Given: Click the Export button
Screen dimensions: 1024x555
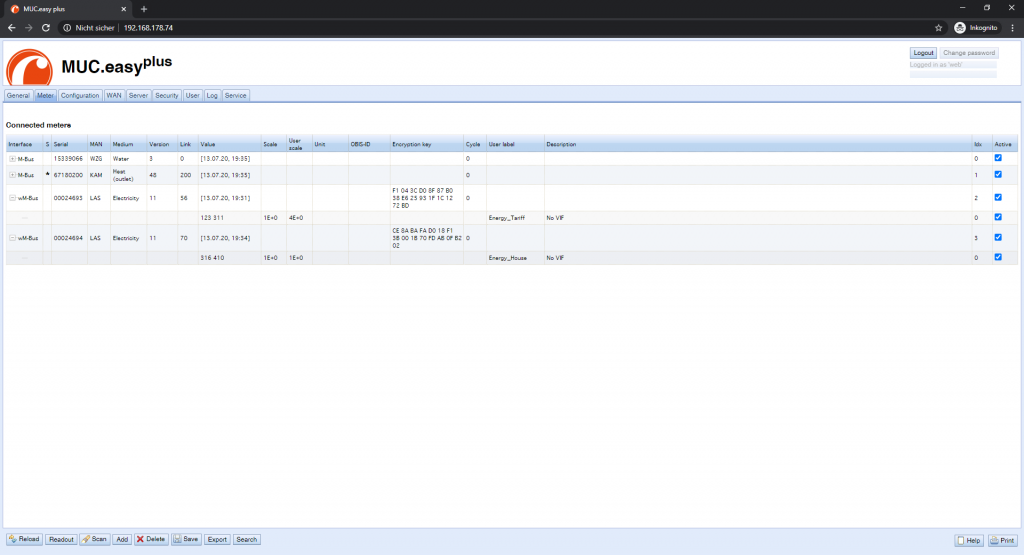Looking at the screenshot, I should (x=217, y=539).
